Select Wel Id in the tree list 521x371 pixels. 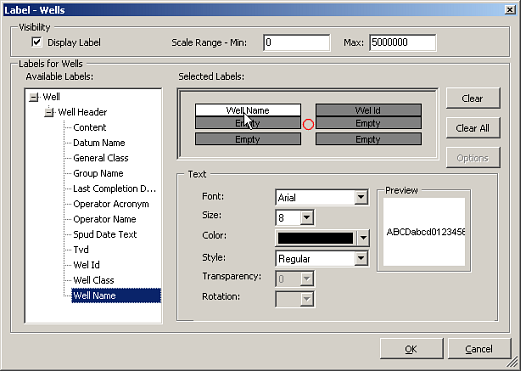(86, 265)
